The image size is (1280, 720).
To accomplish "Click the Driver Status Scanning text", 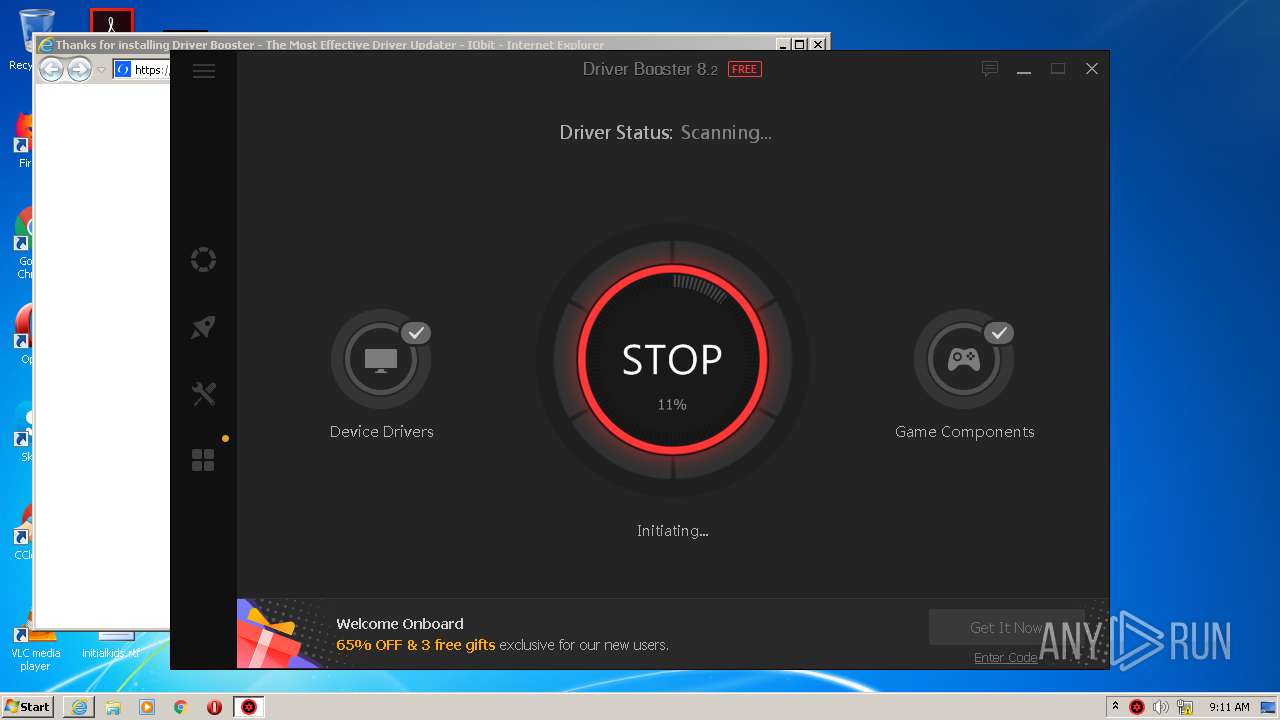I will click(666, 132).
